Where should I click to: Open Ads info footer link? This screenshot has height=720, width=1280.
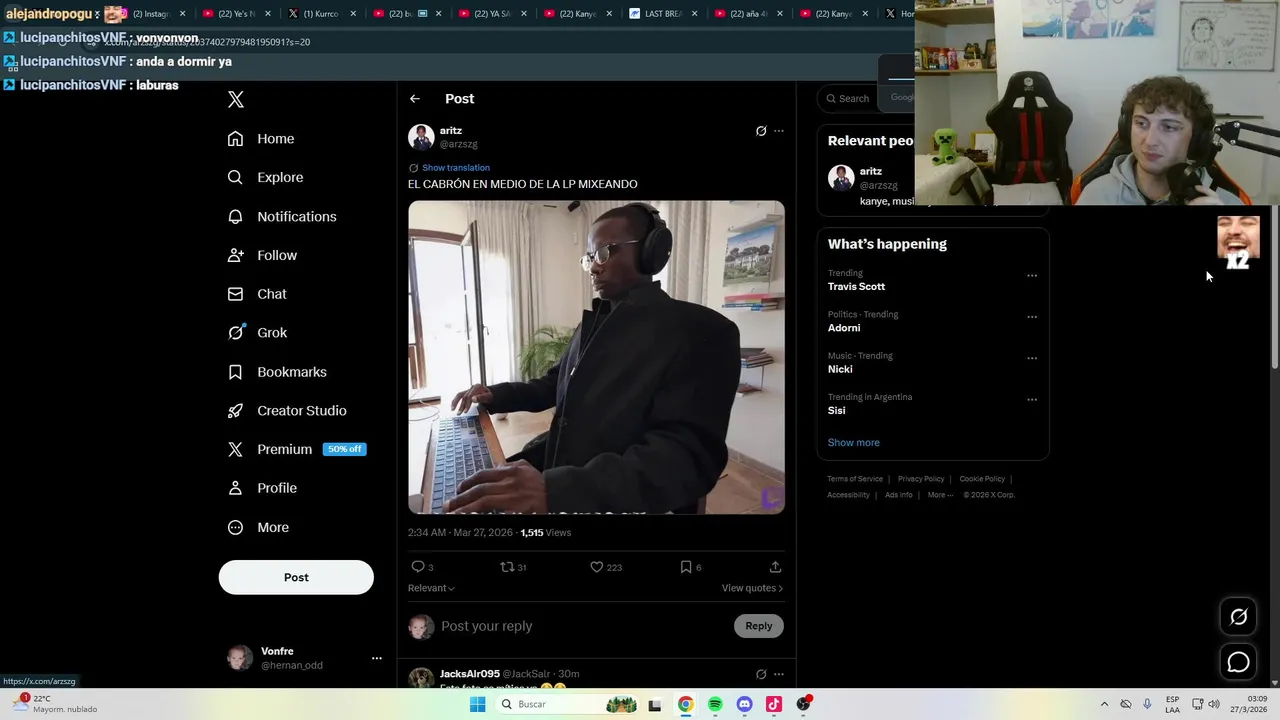point(898,495)
